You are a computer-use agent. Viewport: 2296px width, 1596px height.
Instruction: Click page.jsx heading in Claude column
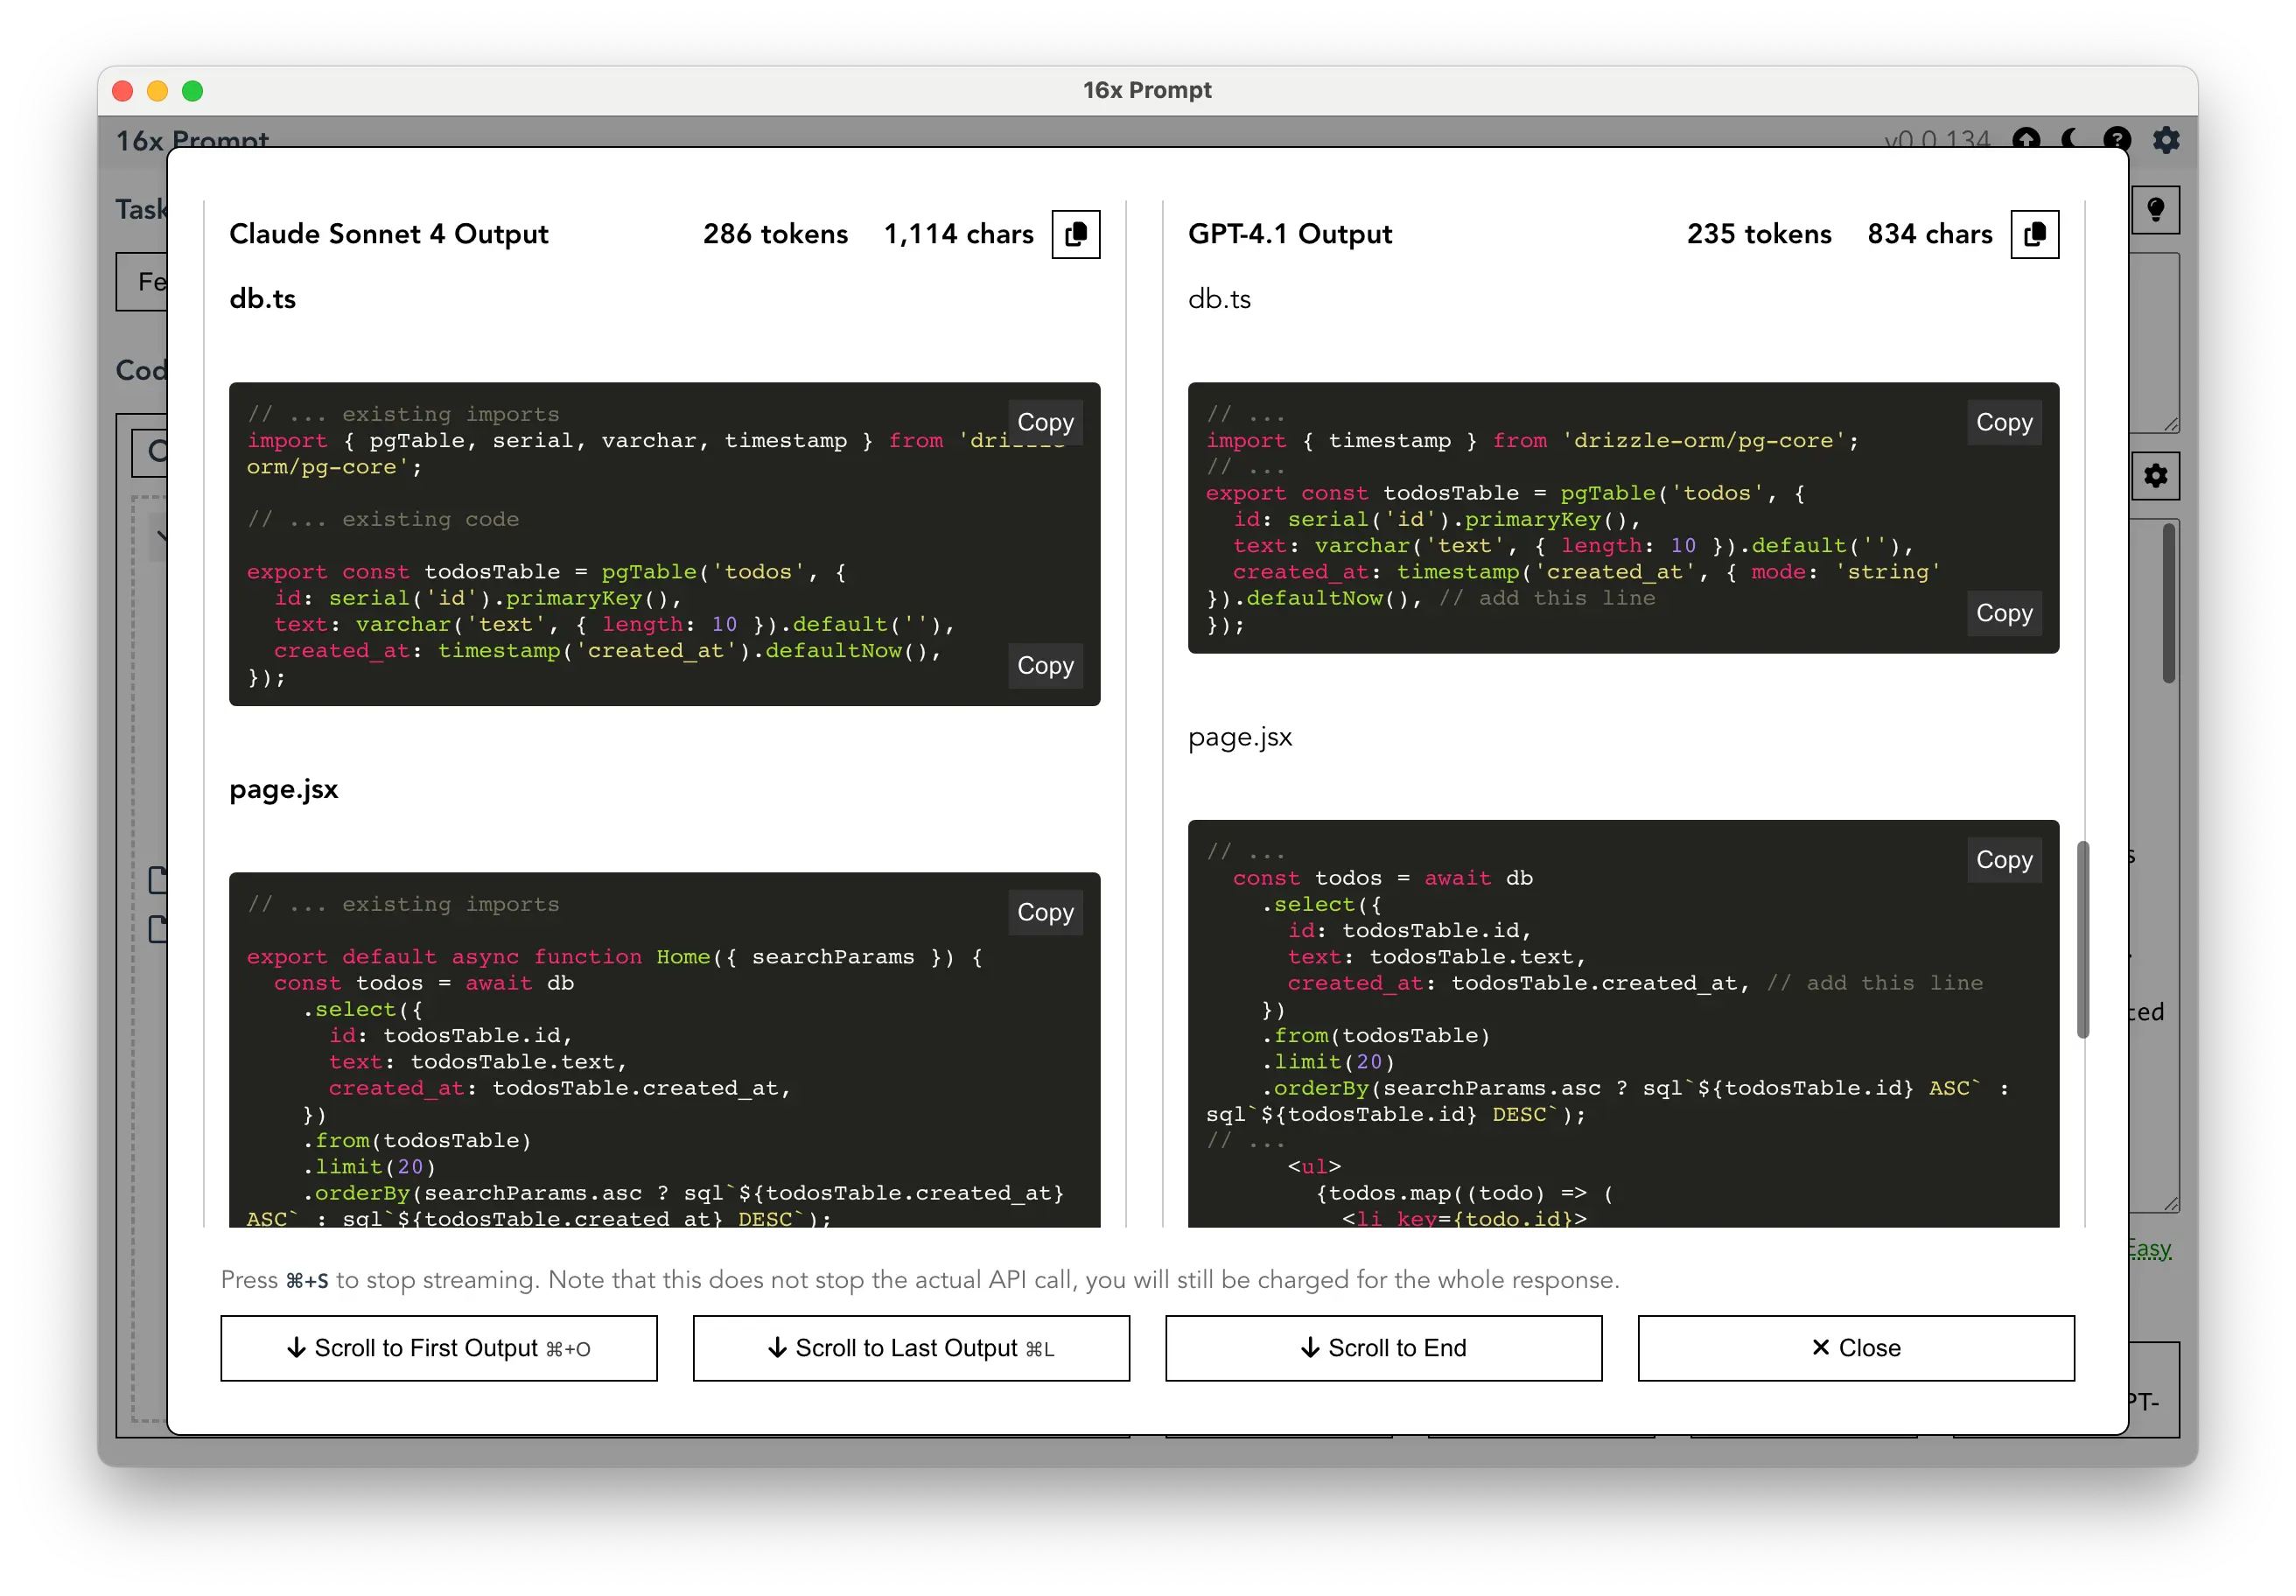(x=283, y=790)
